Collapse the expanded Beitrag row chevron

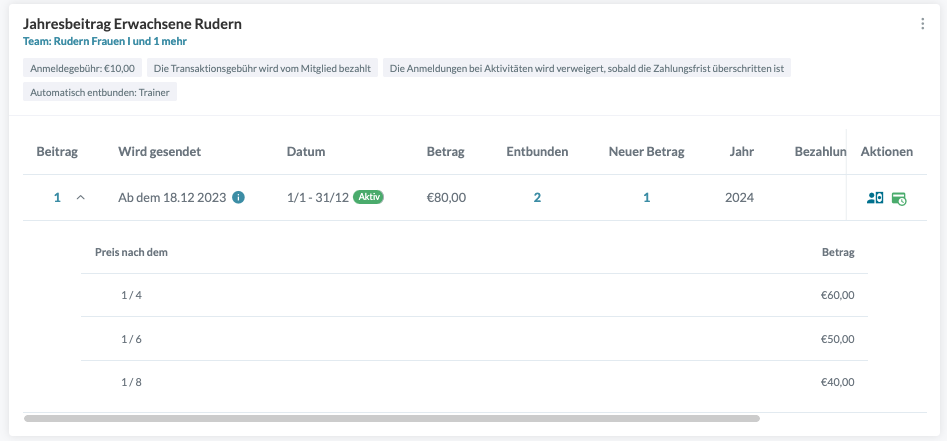coord(81,198)
